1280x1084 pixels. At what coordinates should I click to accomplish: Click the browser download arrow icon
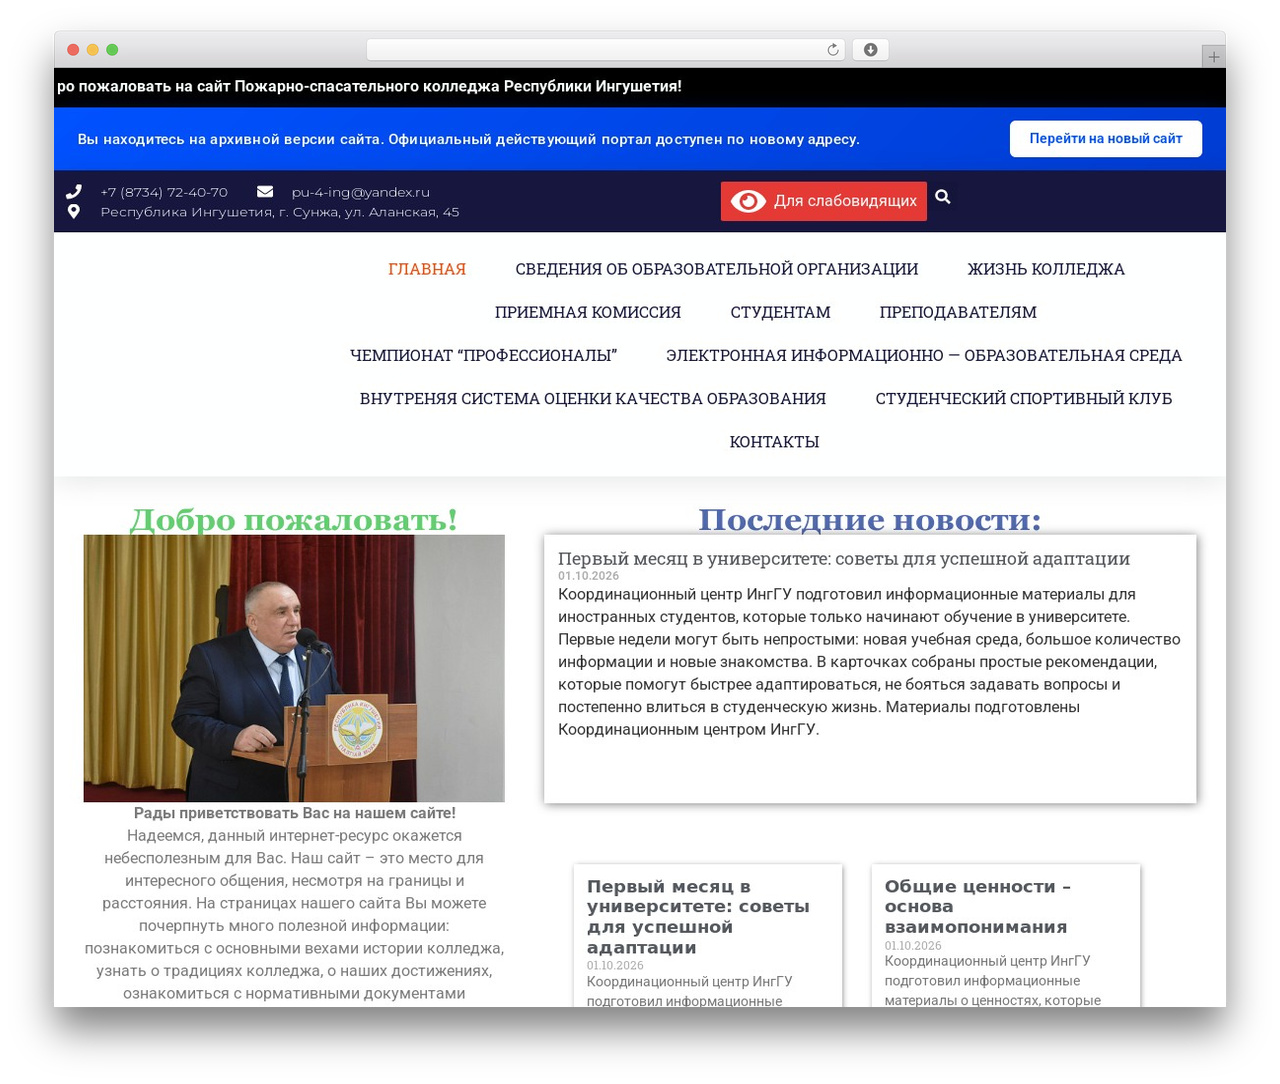[870, 50]
